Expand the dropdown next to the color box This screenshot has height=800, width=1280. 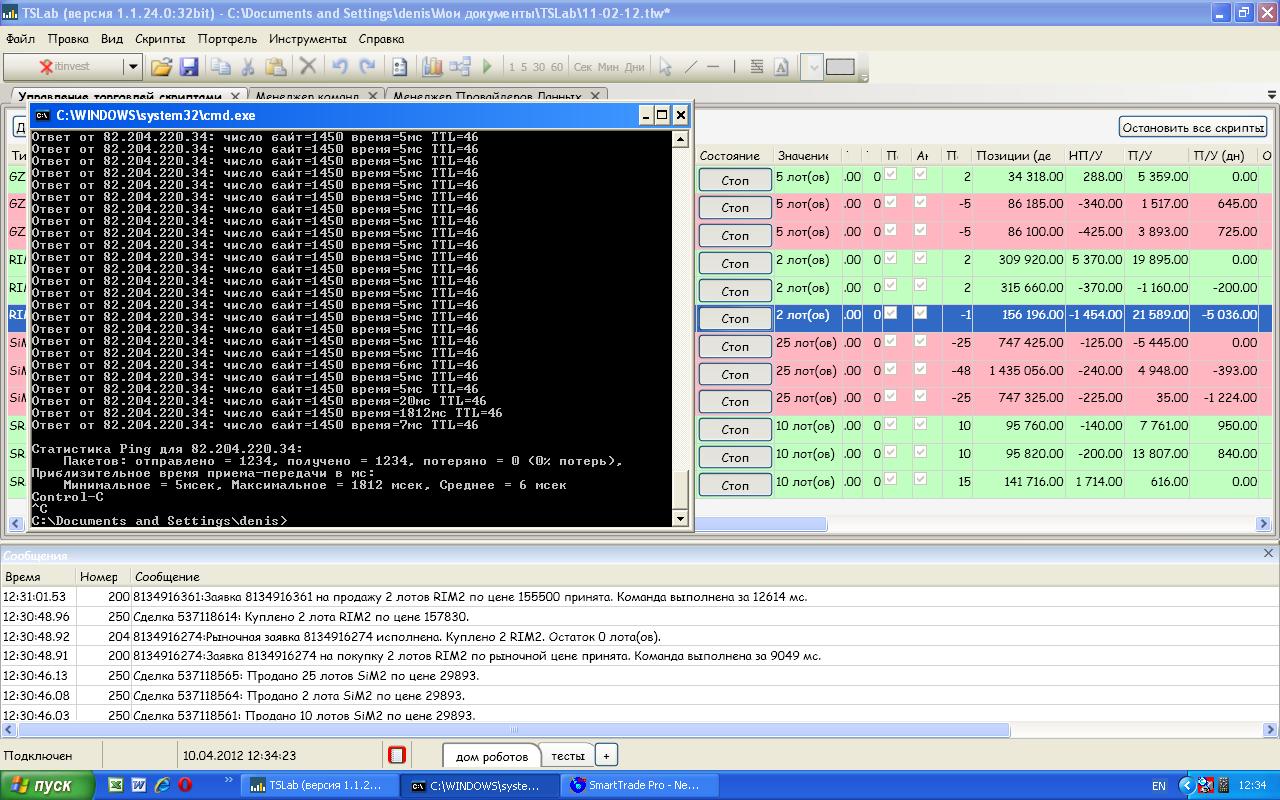click(812, 67)
